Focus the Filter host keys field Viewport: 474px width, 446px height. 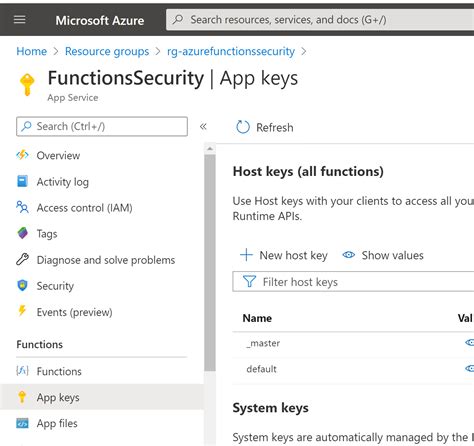coord(353,282)
